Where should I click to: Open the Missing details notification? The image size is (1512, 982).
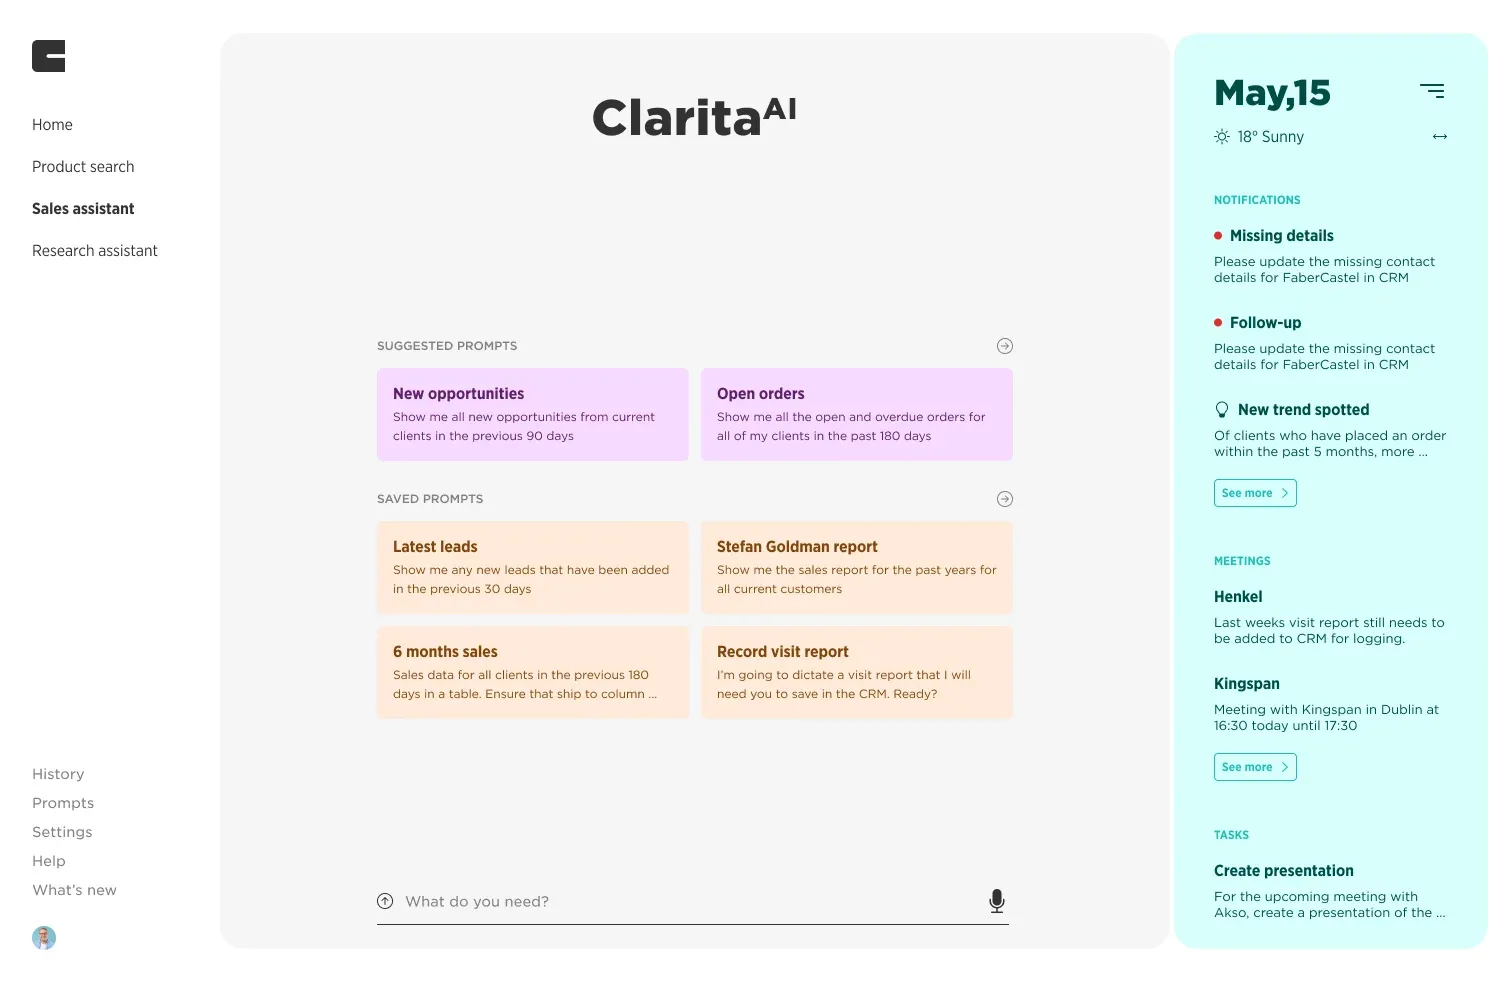click(1325, 256)
